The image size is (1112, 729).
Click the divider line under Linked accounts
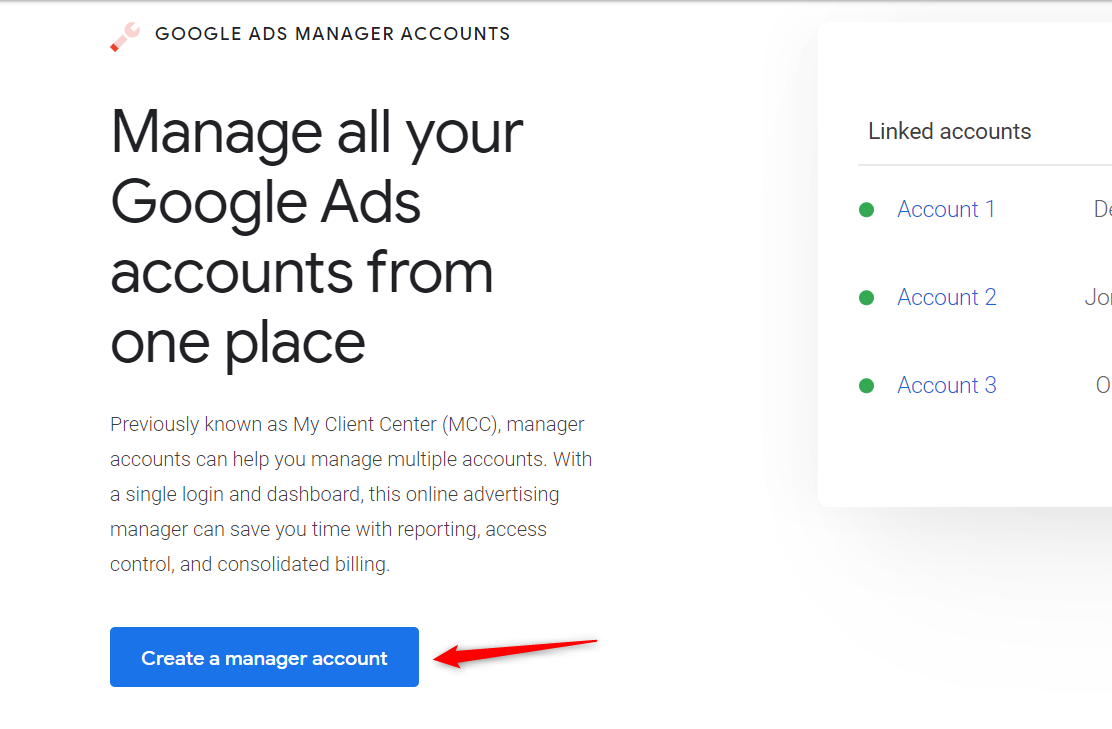click(x=985, y=165)
